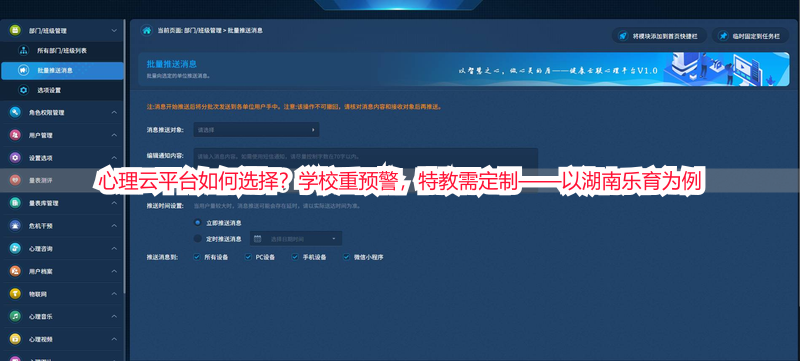Viewport: 800px width, 361px height.
Task: Expand the 用户档案 chevron
Action: click(114, 271)
